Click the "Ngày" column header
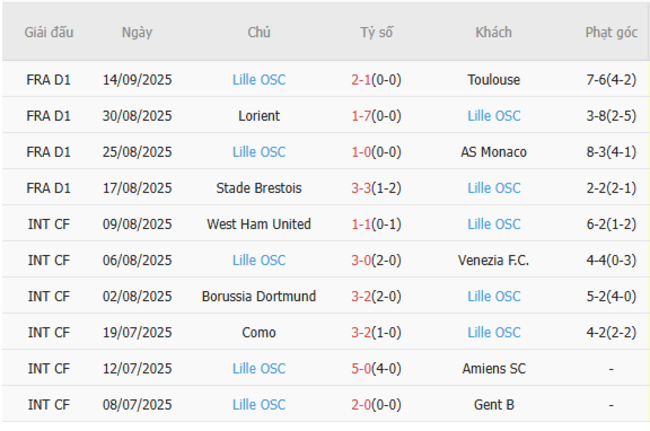Viewport: 650px width, 431px height. tap(137, 32)
